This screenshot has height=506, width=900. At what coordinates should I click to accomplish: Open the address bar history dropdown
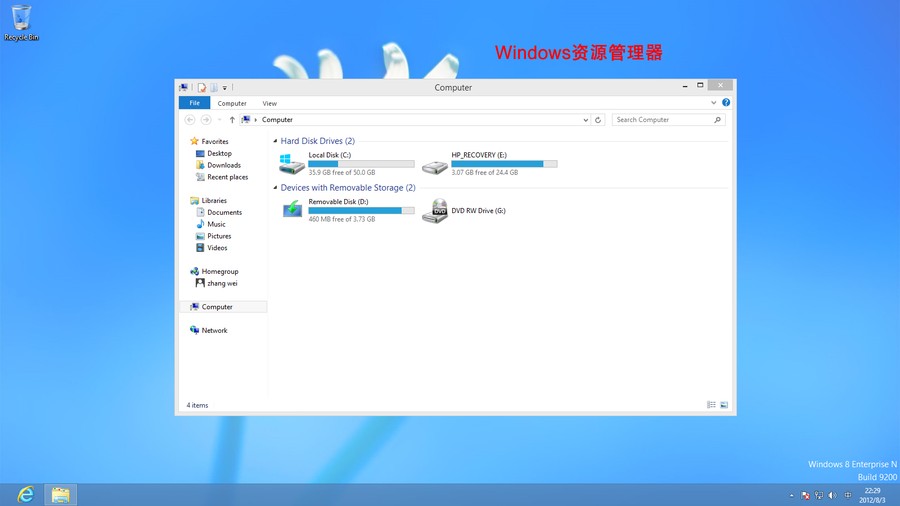pyautogui.click(x=586, y=120)
